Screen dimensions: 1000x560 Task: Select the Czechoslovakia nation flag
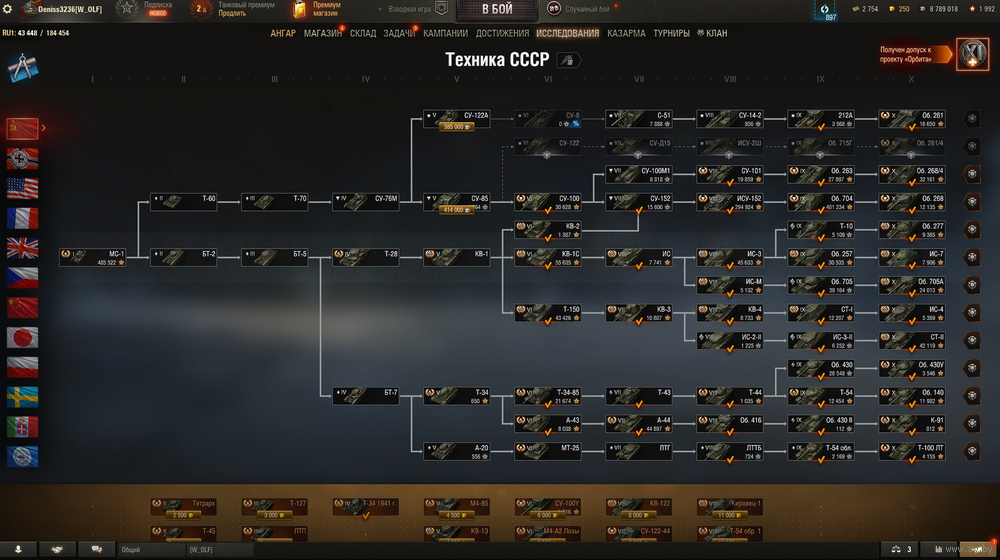click(22, 277)
